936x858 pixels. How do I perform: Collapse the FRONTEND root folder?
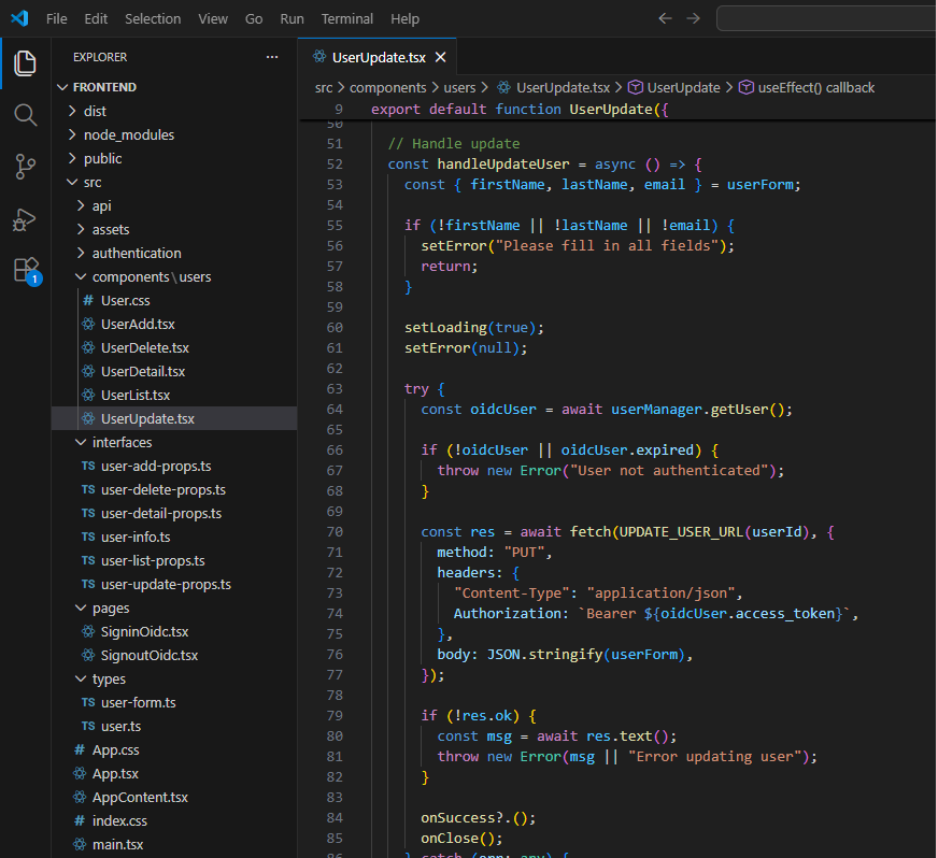104,87
